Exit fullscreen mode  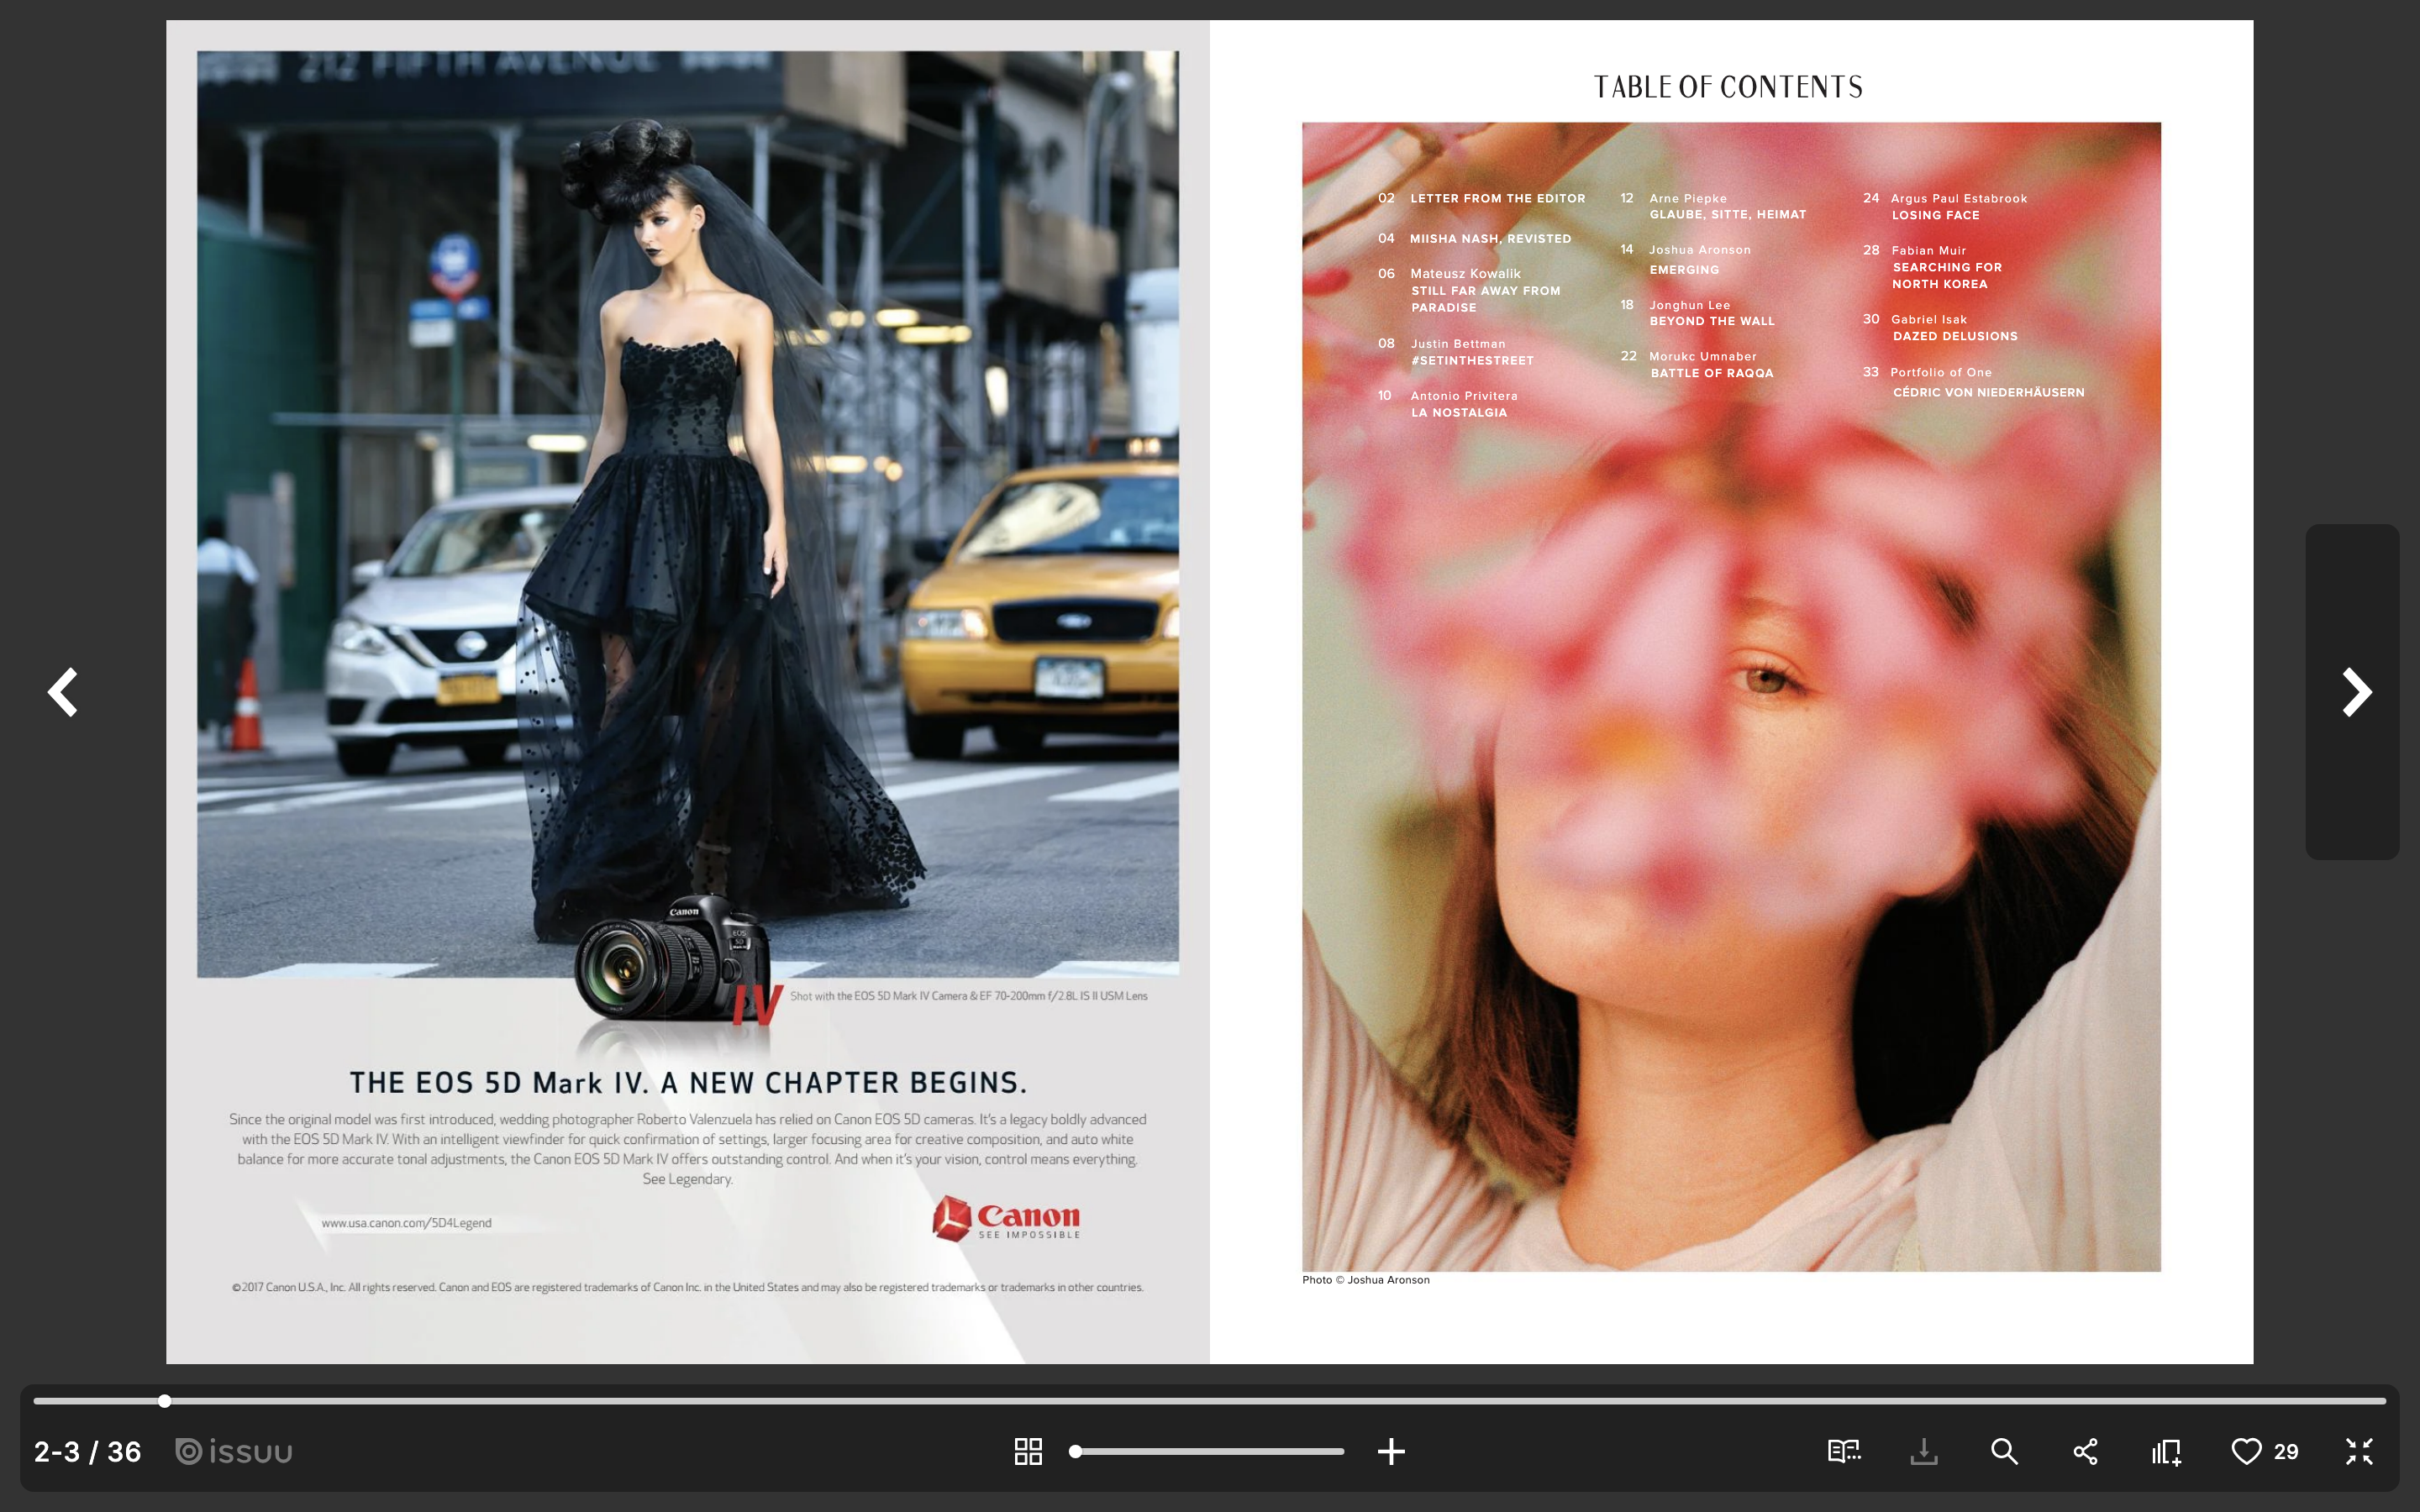click(x=2359, y=1451)
